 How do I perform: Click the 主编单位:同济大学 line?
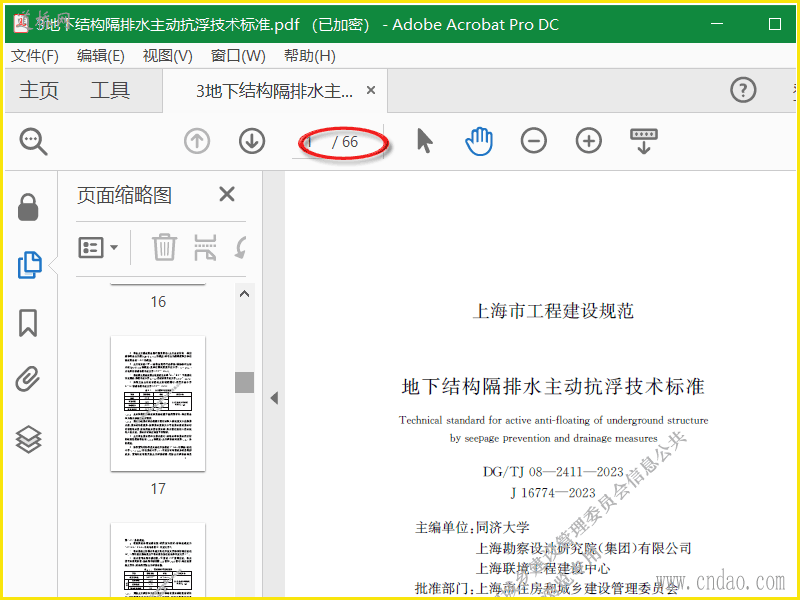pyautogui.click(x=472, y=527)
